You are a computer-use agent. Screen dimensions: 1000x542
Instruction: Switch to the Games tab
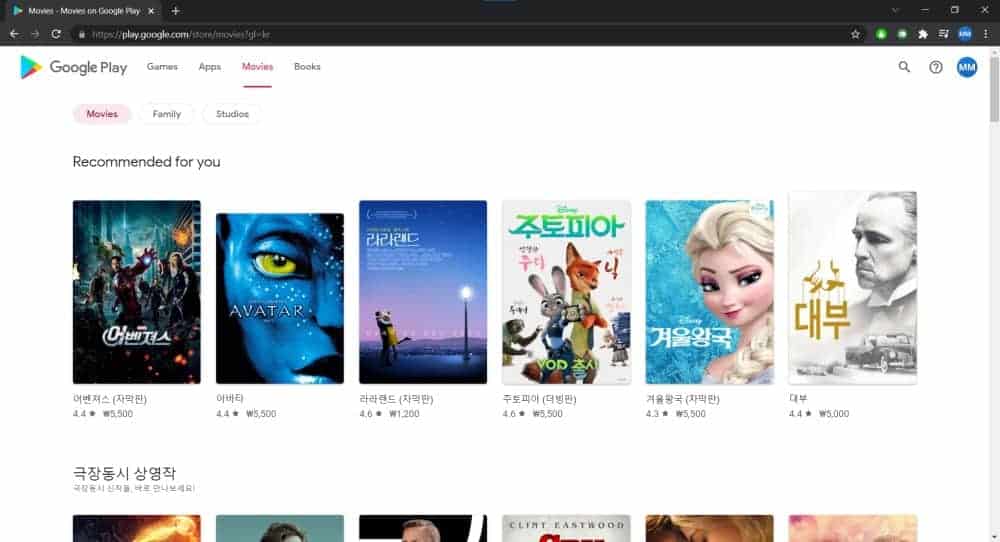pyautogui.click(x=162, y=66)
